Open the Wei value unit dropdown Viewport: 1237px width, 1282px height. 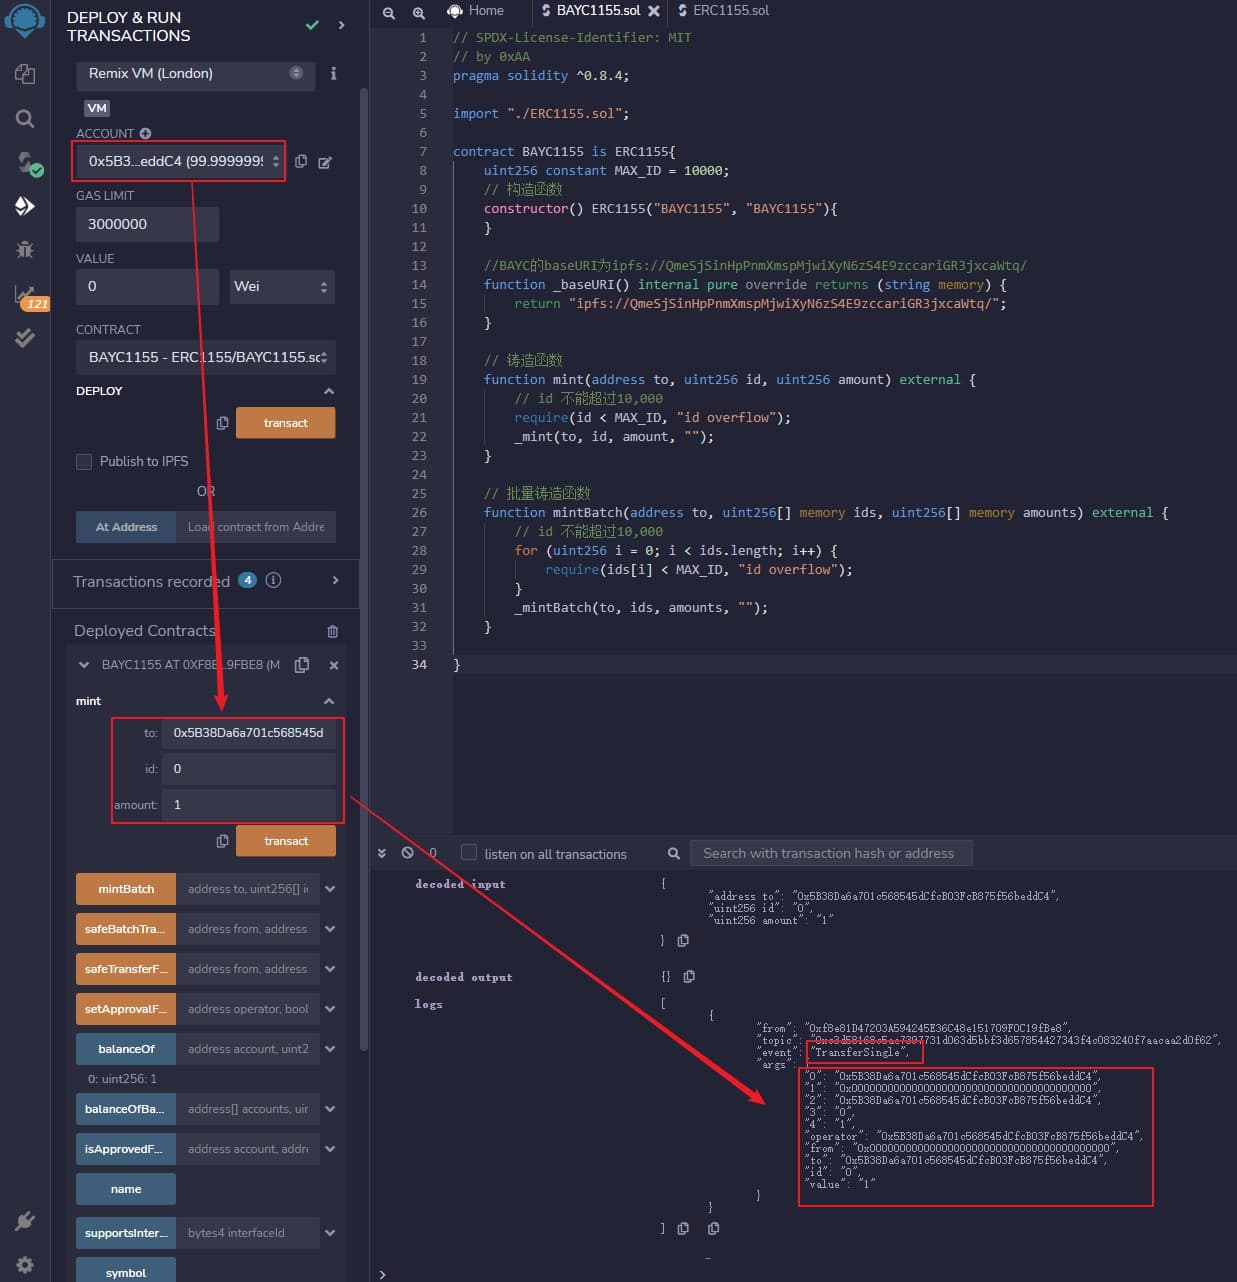pyautogui.click(x=281, y=287)
